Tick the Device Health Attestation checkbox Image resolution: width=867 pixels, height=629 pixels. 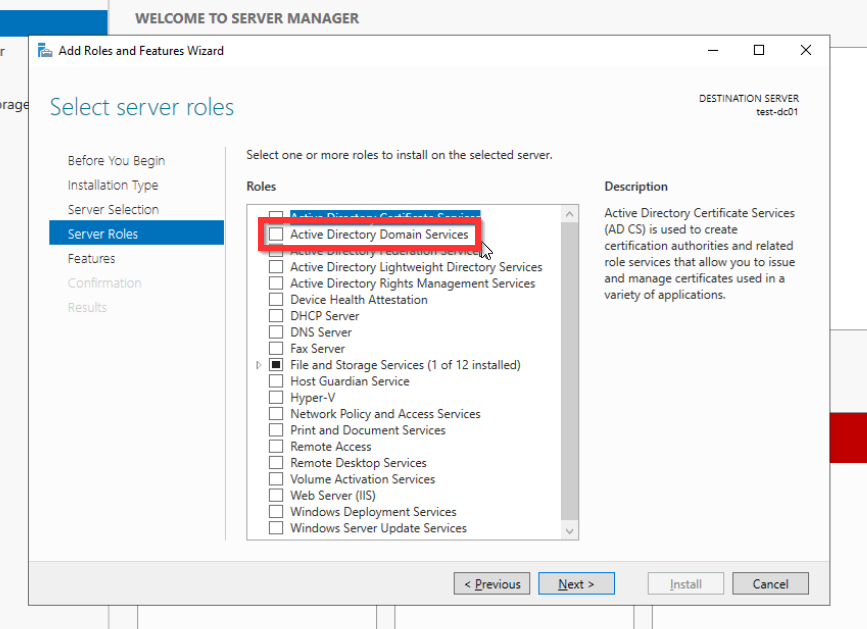[x=276, y=300]
